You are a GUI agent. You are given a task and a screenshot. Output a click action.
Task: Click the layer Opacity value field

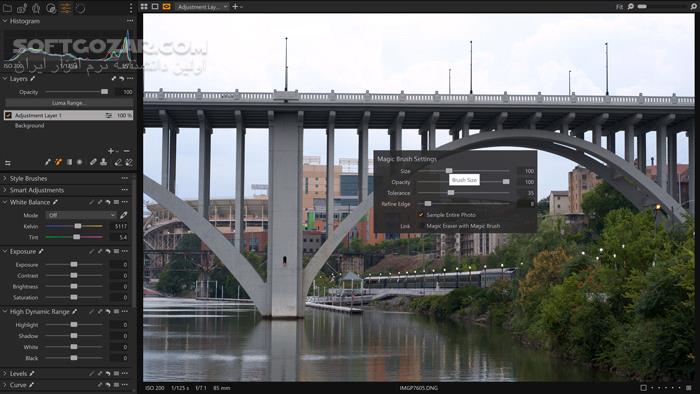[125, 92]
